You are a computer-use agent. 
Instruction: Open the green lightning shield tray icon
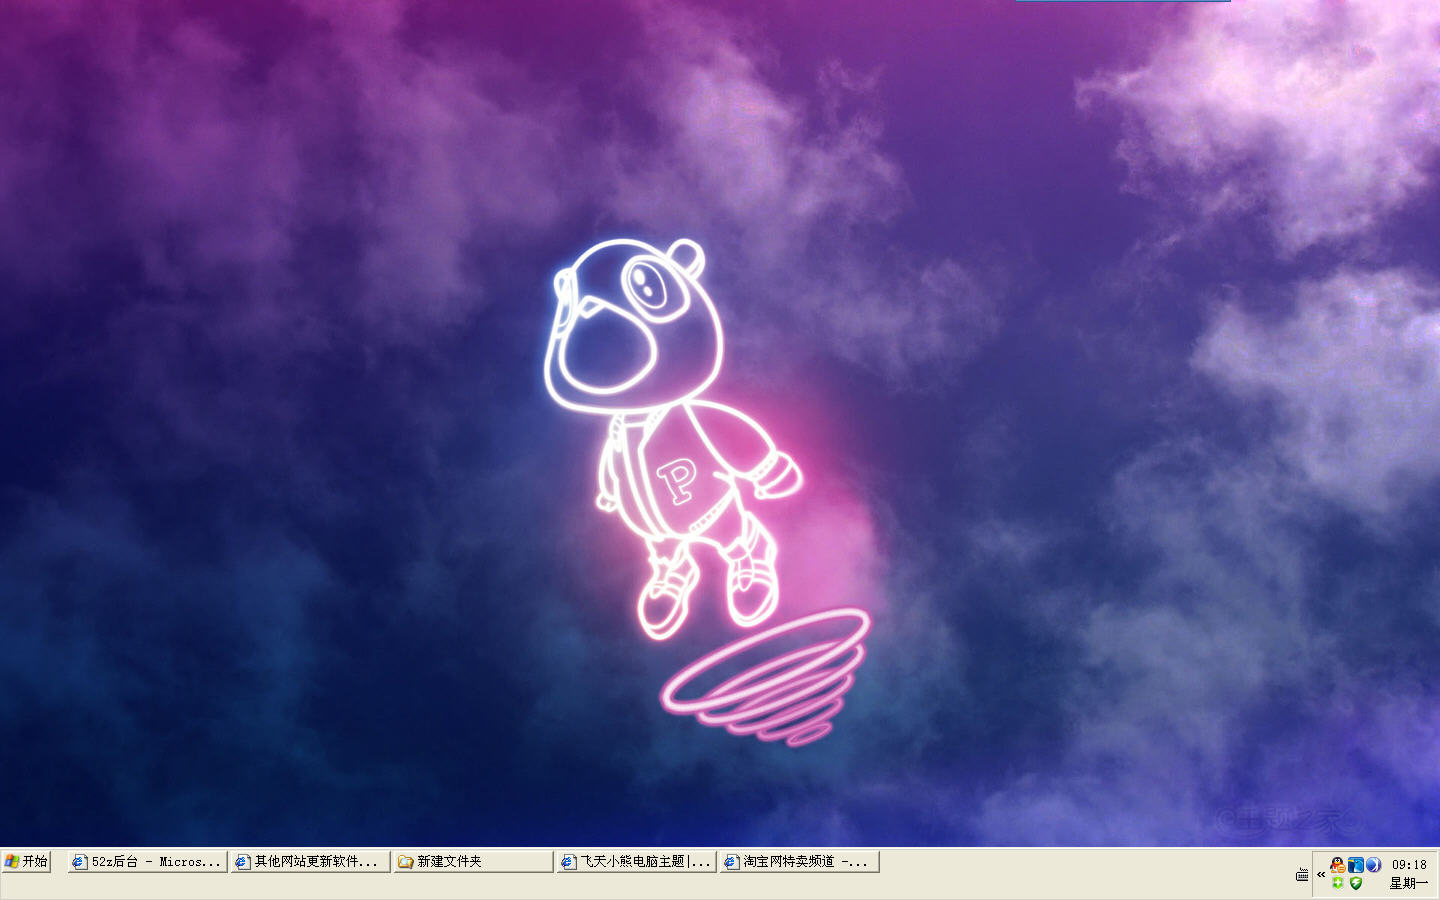coord(1356,883)
